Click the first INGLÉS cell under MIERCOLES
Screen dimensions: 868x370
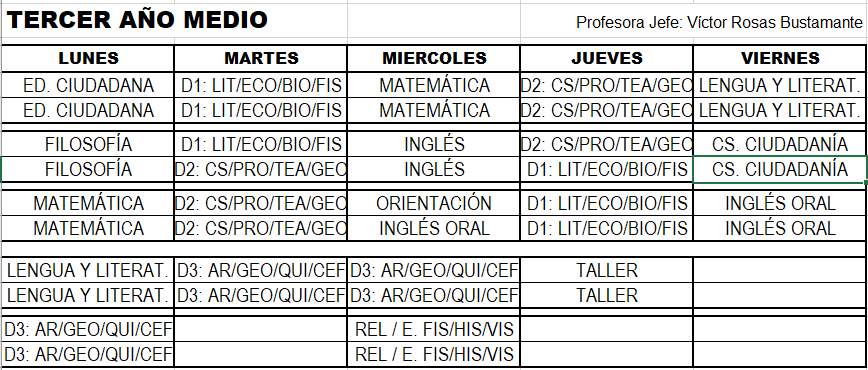pyautogui.click(x=433, y=144)
